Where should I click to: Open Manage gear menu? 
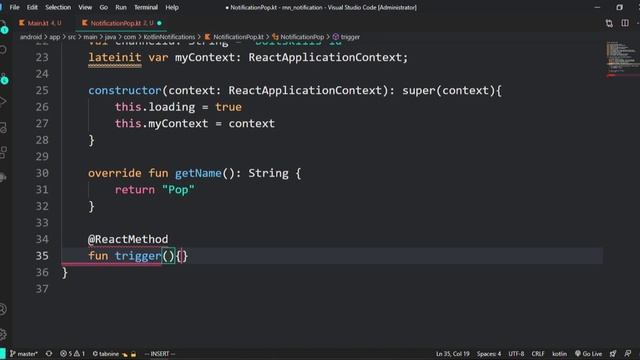[x=3, y=334]
